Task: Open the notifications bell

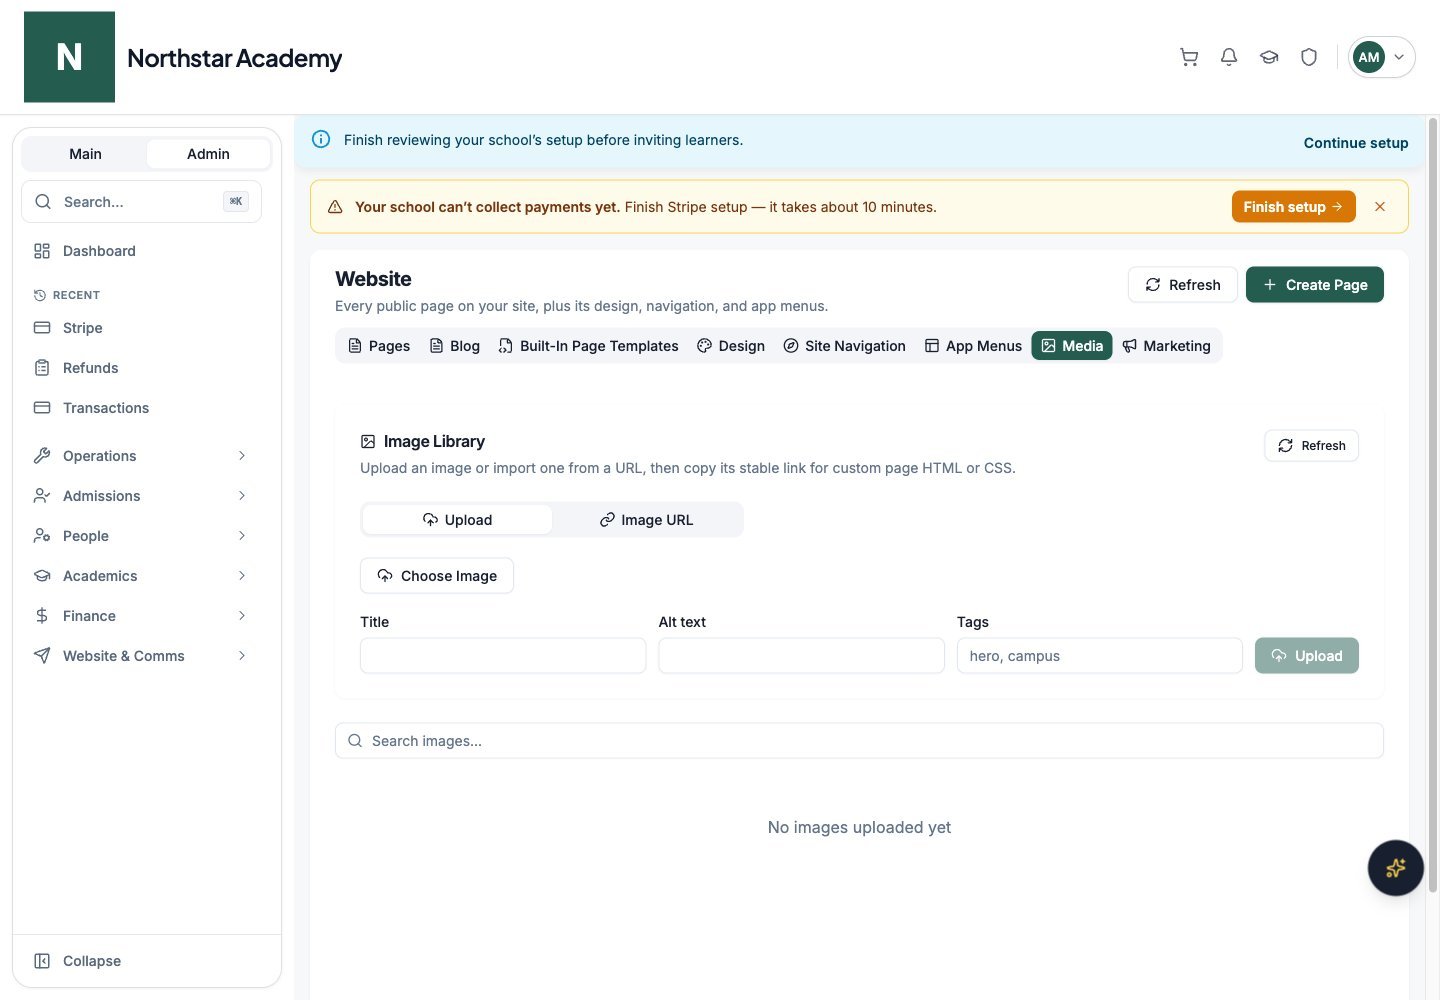Action: pyautogui.click(x=1229, y=57)
